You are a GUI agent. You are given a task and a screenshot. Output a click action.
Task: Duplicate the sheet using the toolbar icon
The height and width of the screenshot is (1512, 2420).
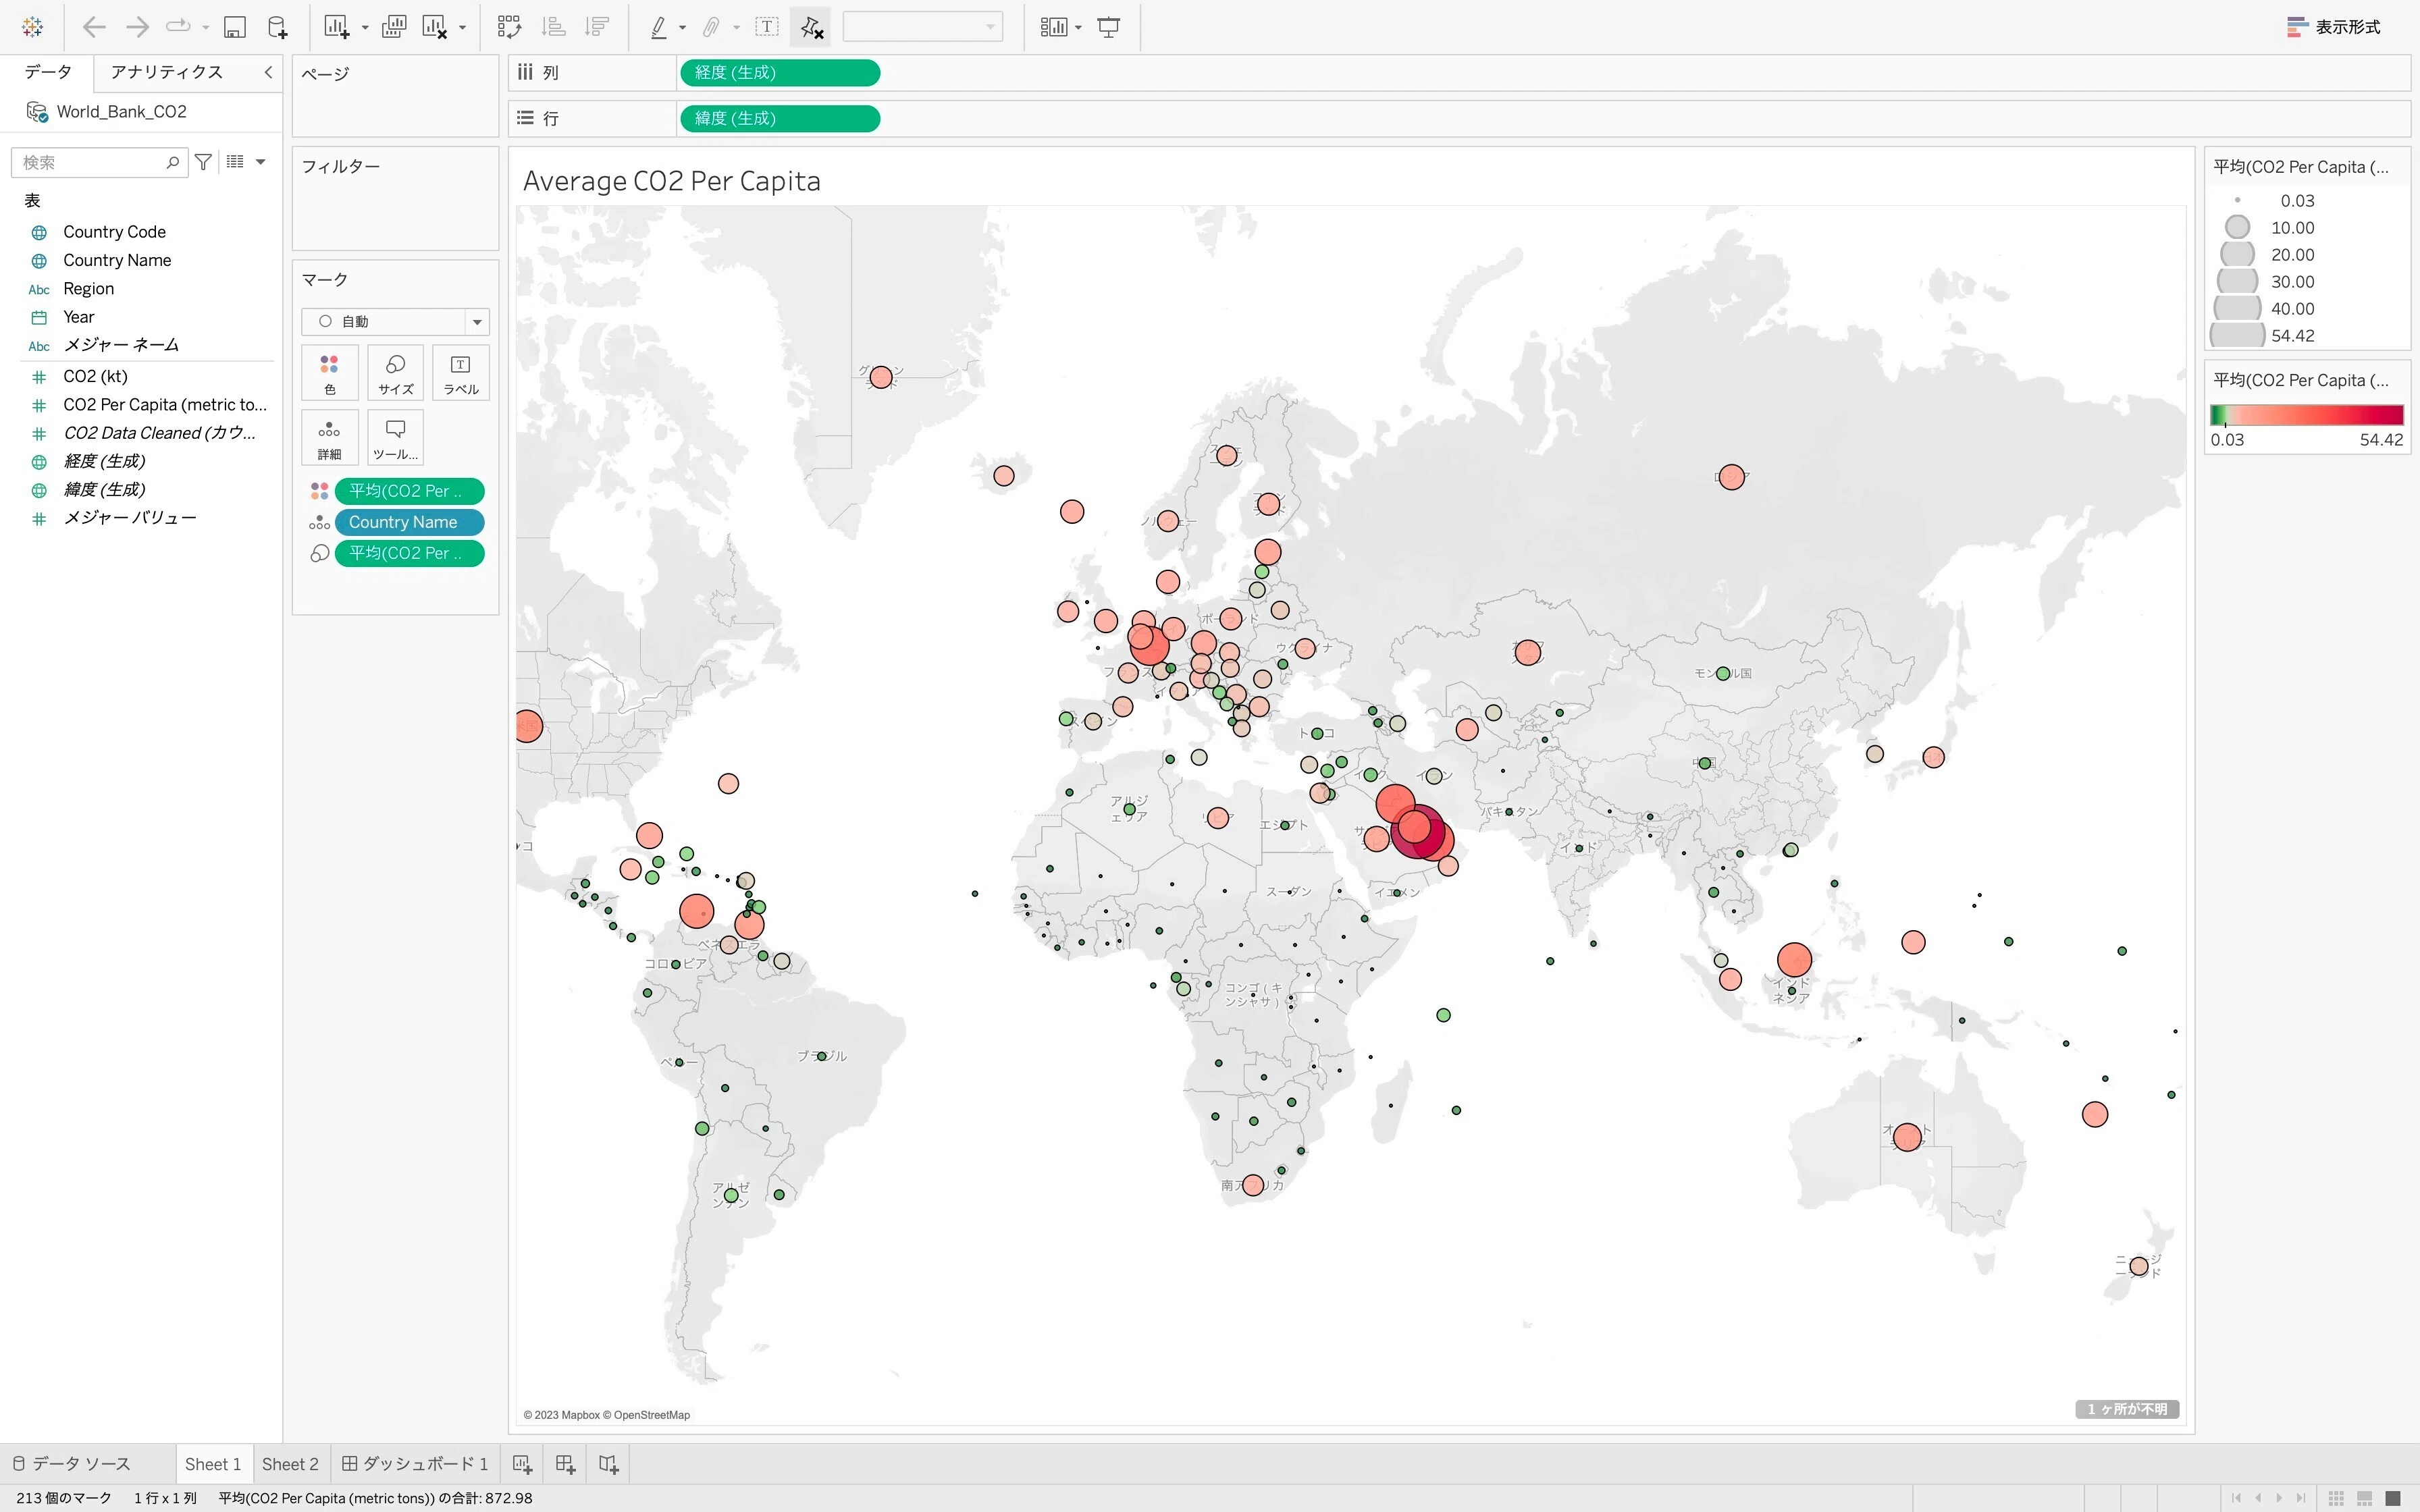pos(394,27)
